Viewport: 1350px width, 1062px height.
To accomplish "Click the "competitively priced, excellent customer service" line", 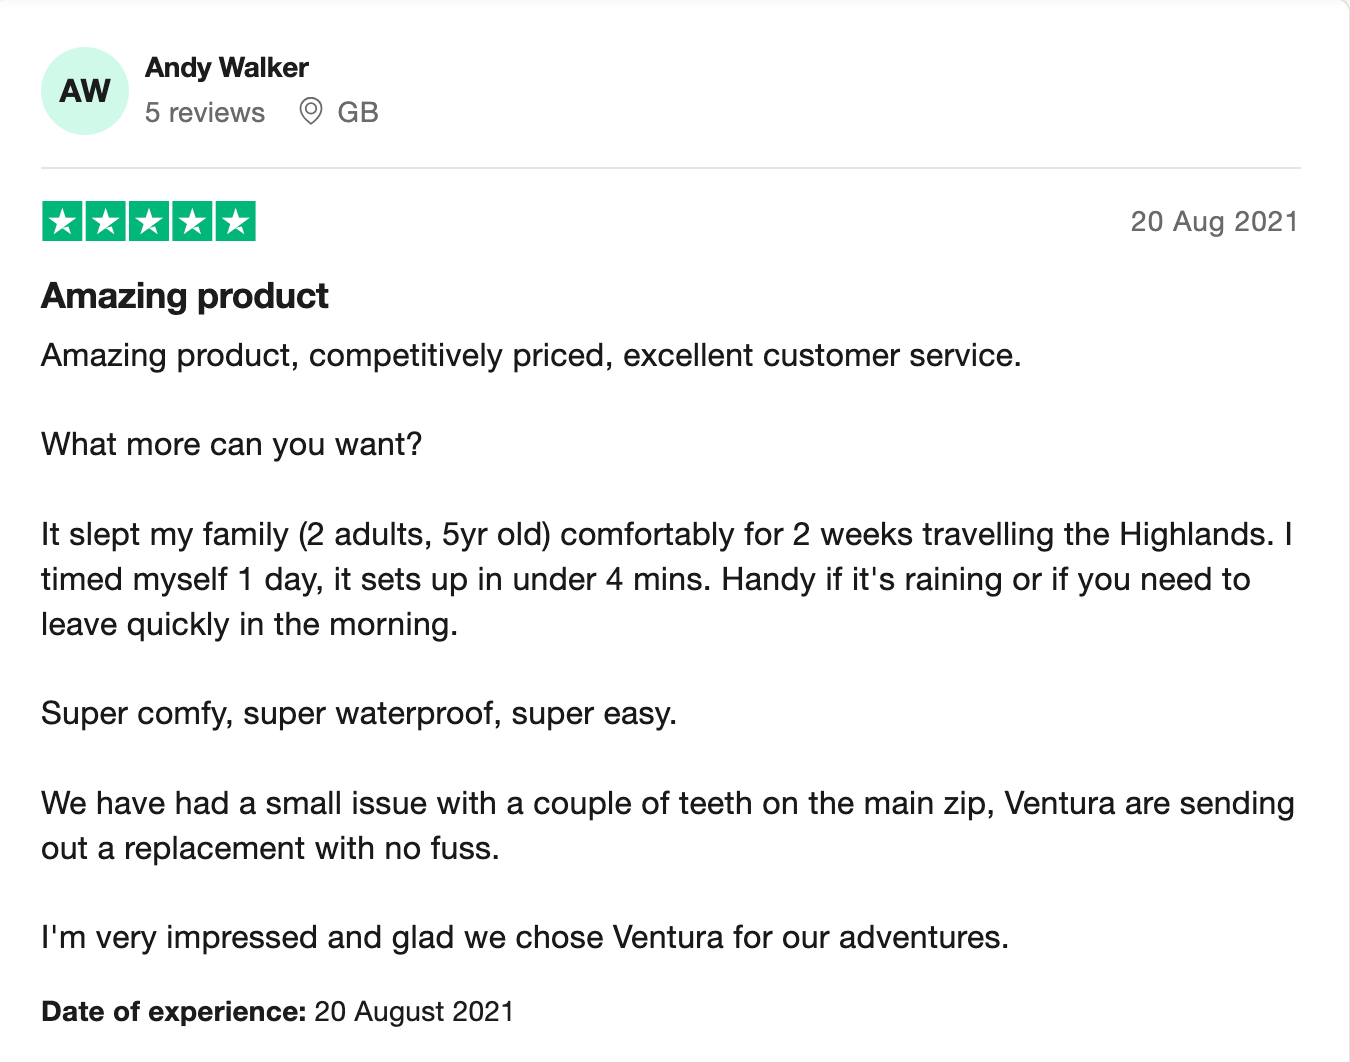I will click(x=531, y=356).
